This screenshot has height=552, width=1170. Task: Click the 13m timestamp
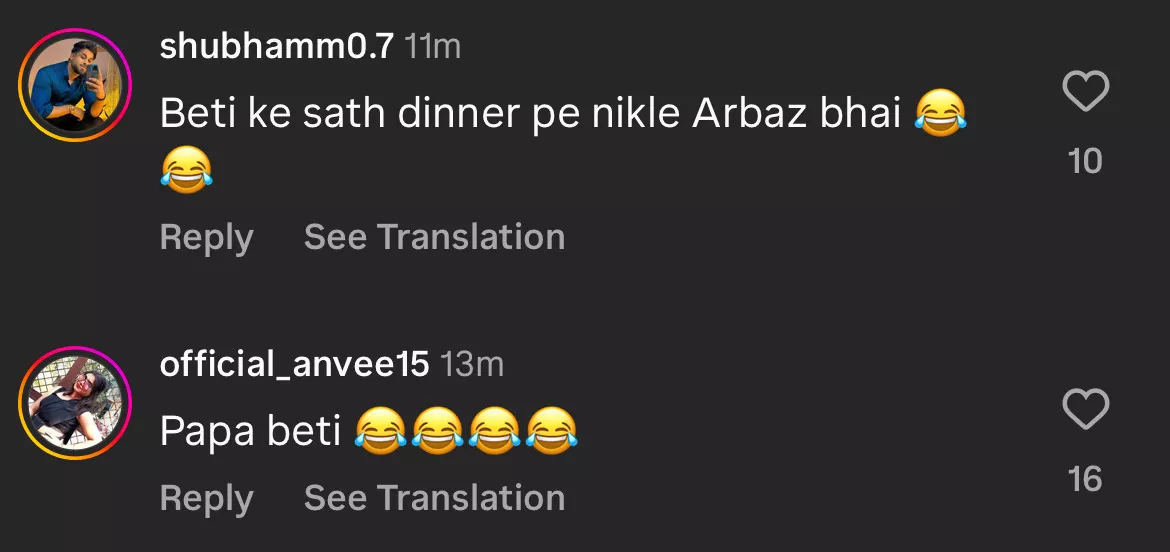[x=472, y=366]
